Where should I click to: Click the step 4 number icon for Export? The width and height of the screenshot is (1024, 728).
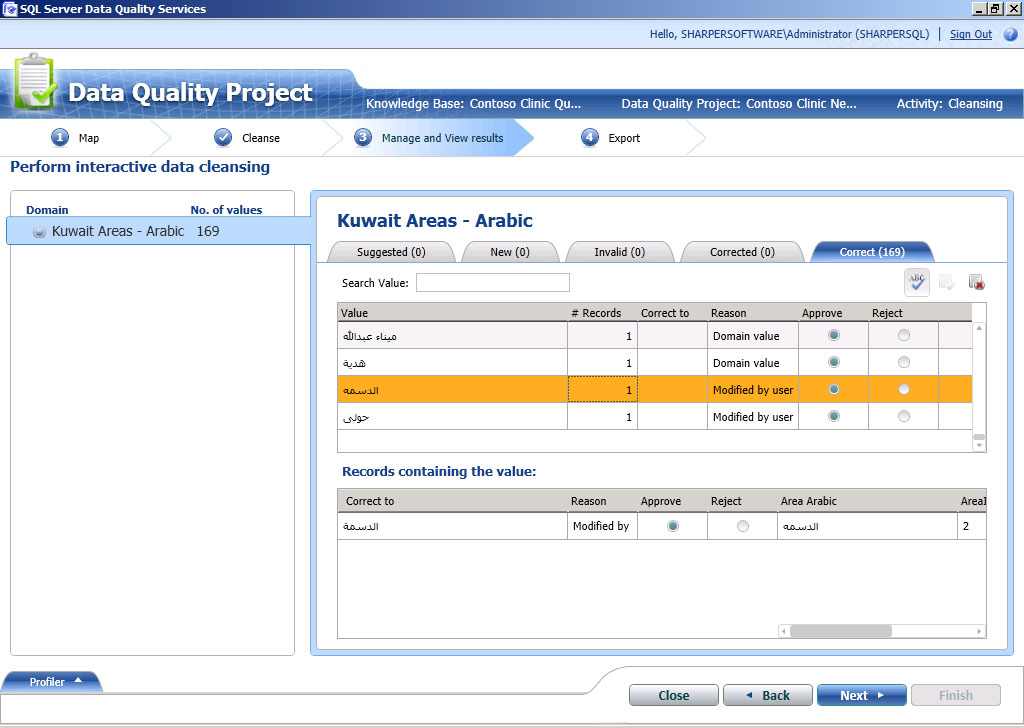590,138
